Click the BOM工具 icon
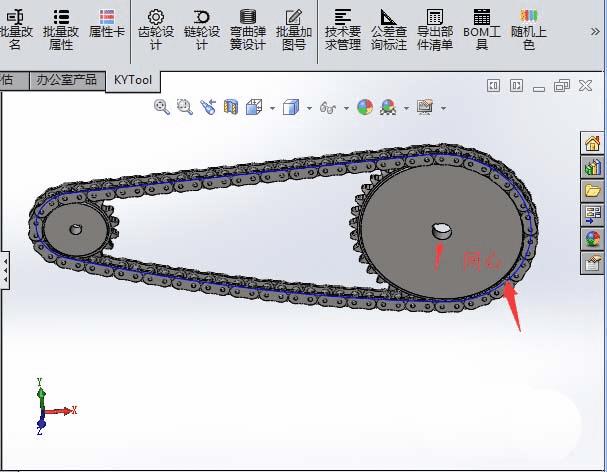 point(481,29)
